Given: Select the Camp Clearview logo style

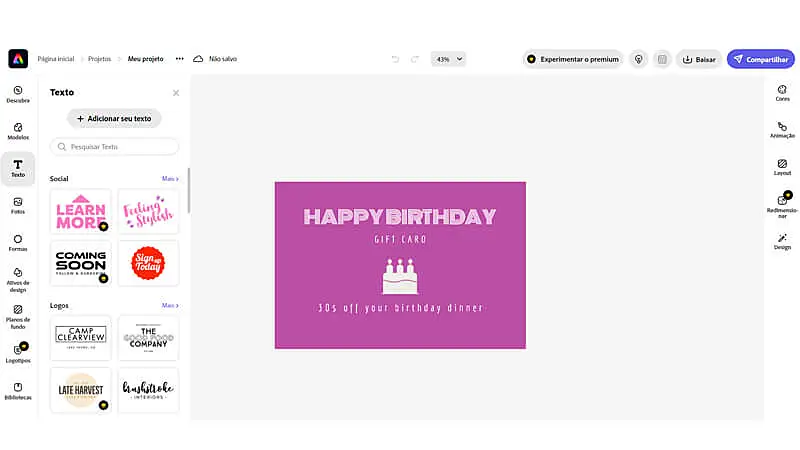Looking at the screenshot, I should 81,338.
